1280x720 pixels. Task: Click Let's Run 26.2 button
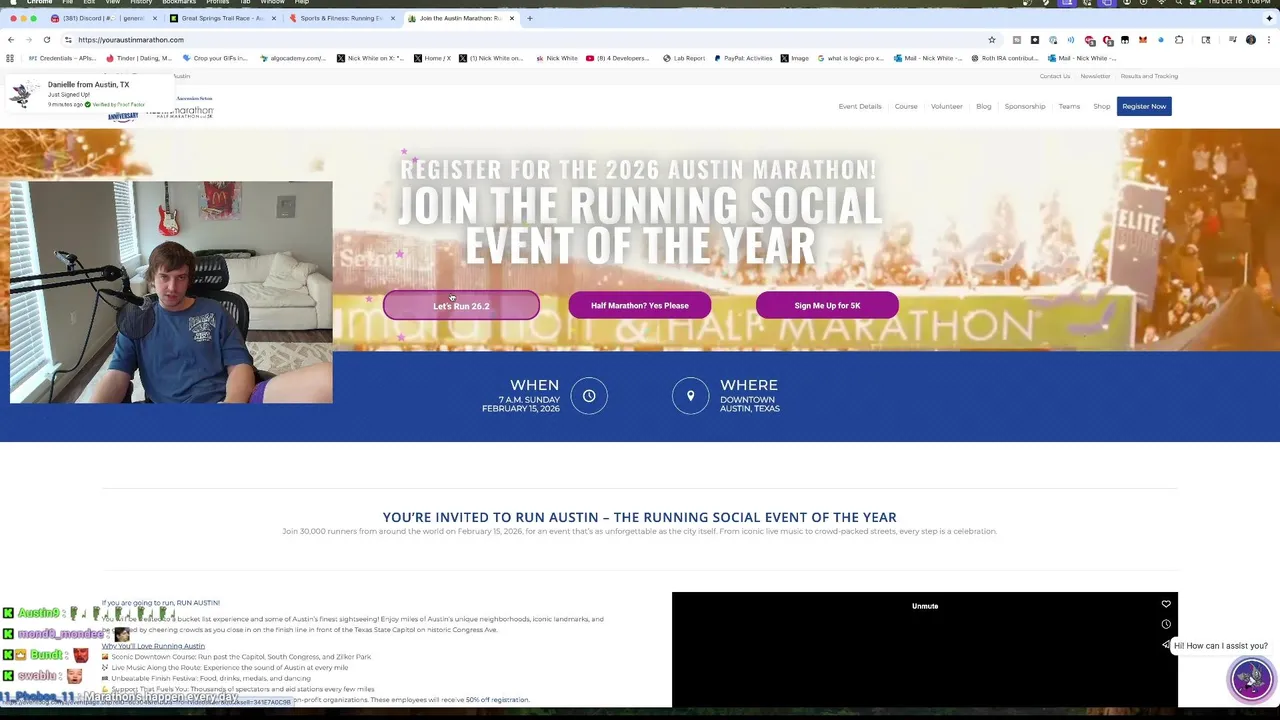click(461, 305)
